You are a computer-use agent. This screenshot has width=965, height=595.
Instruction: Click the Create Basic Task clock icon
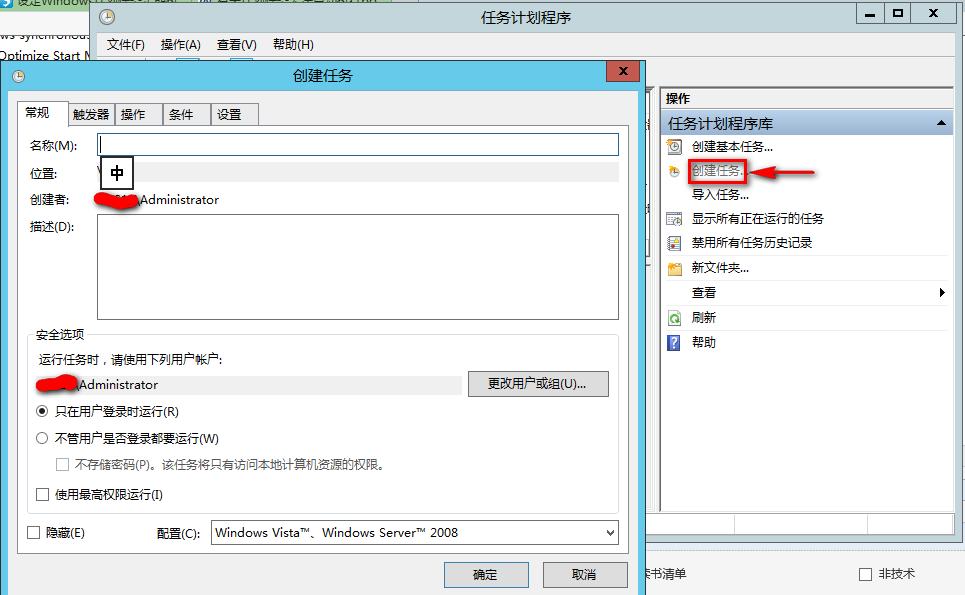675,146
